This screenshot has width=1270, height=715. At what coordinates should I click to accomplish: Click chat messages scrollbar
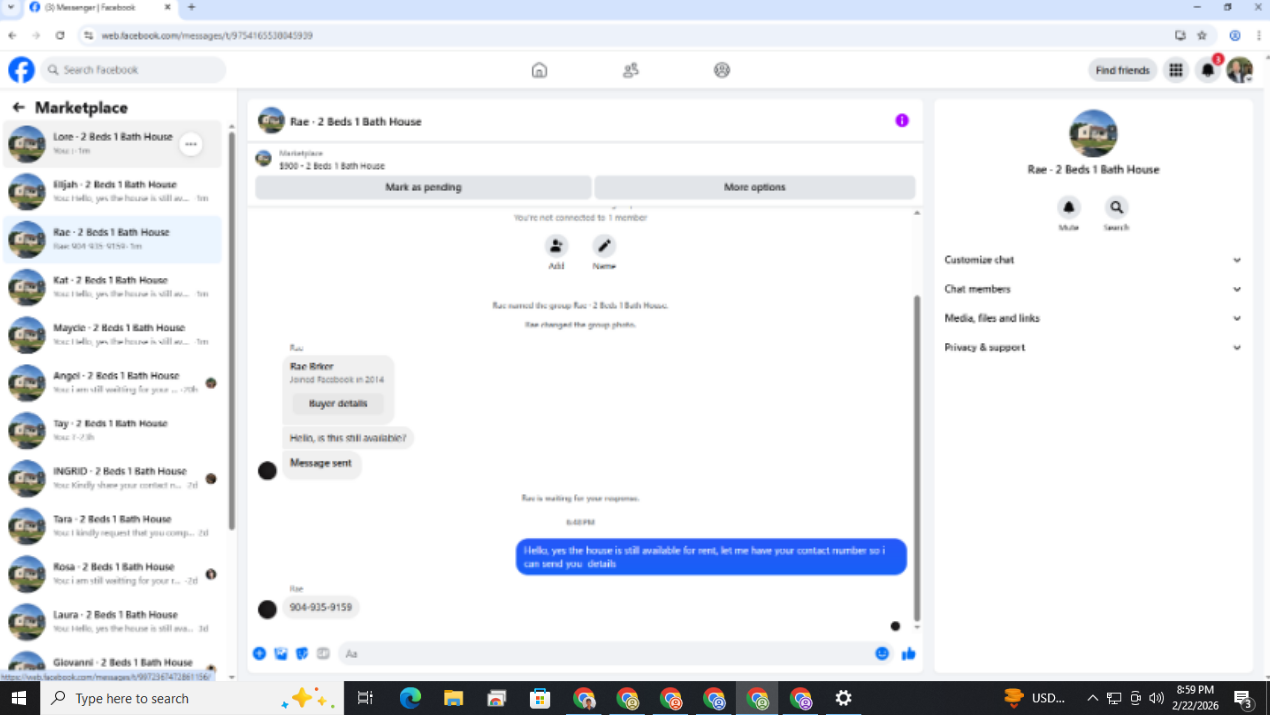tap(917, 458)
